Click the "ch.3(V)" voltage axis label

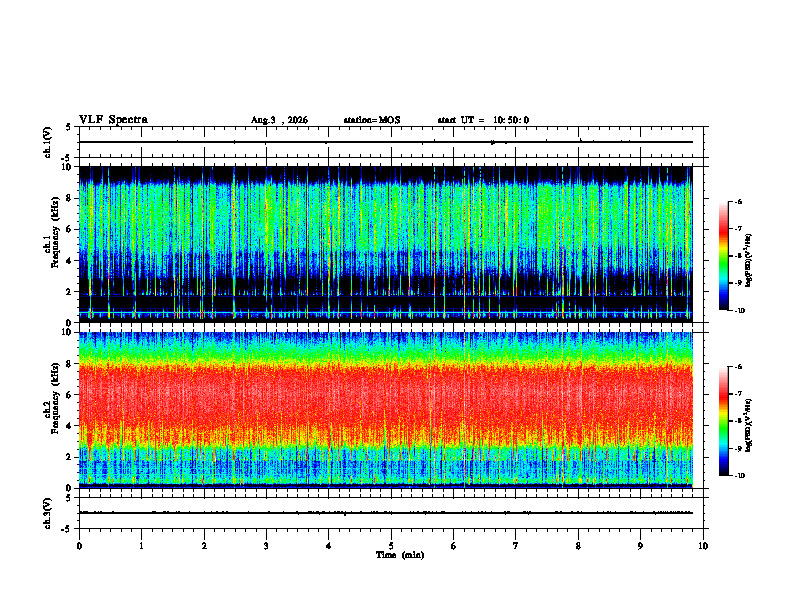pos(48,513)
